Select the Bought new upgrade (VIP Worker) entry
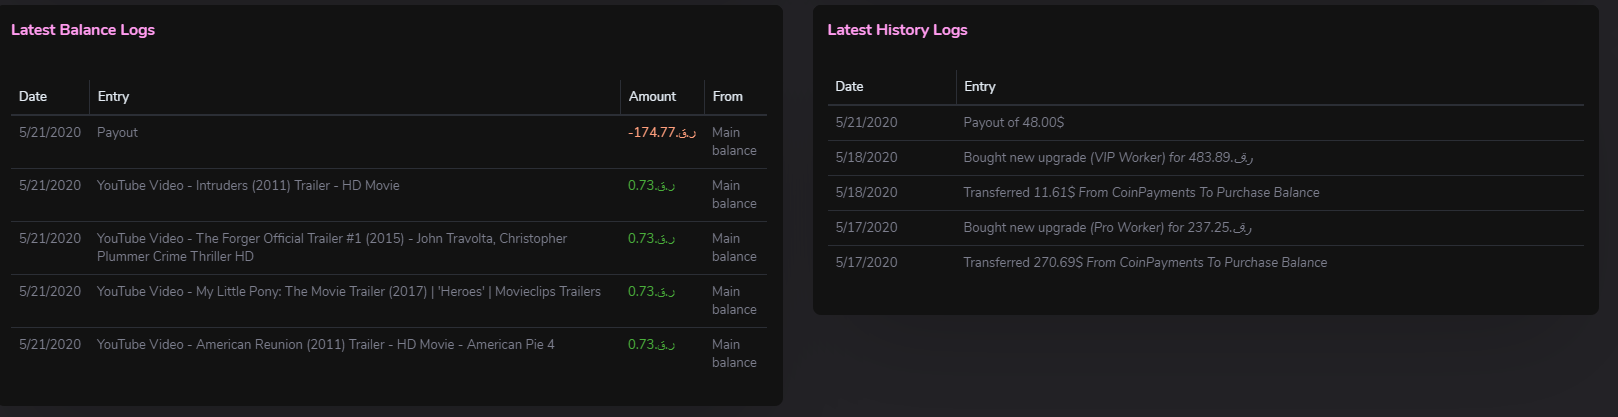1618x417 pixels. (x=1108, y=157)
